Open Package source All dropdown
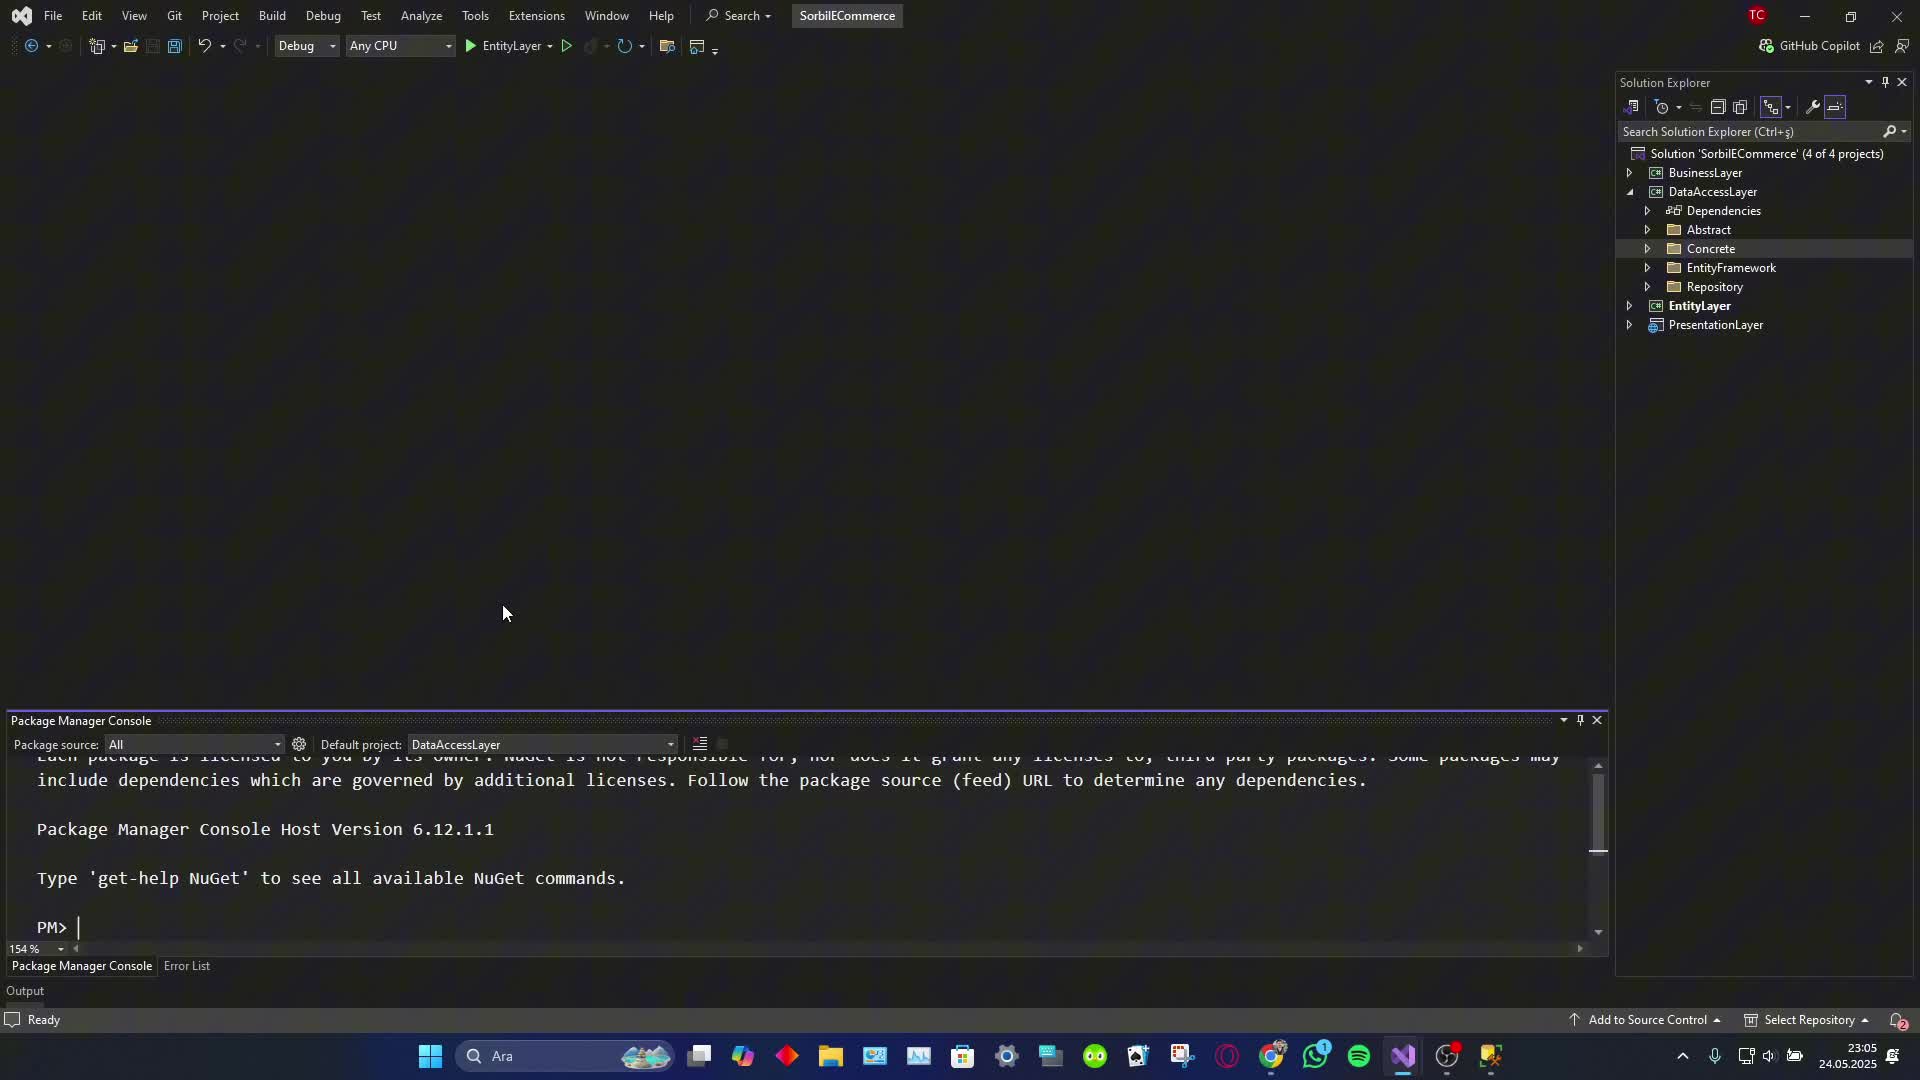Screen dimensions: 1920x1080 point(195,745)
